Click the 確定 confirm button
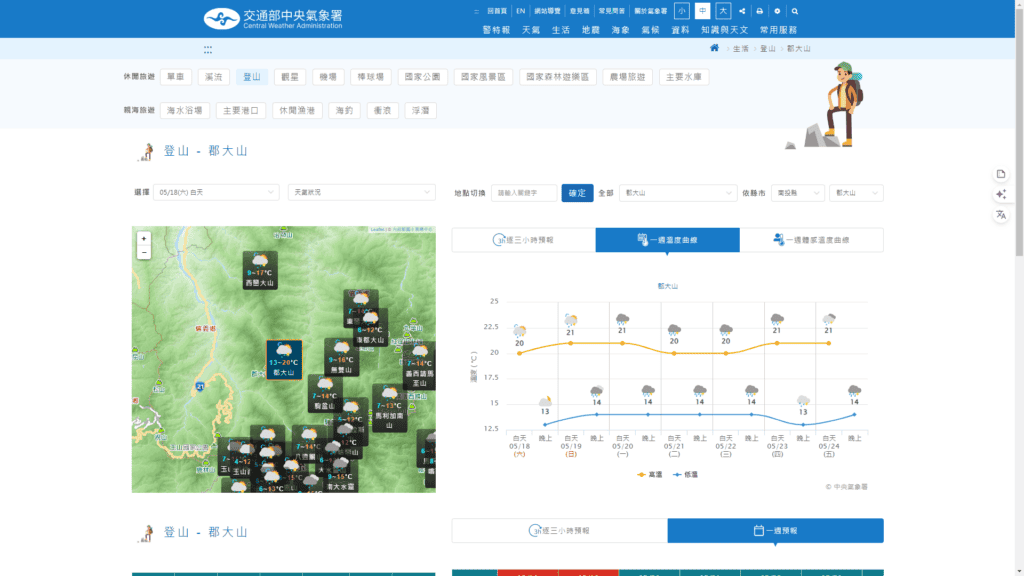The width and height of the screenshot is (1024, 576). pos(577,193)
